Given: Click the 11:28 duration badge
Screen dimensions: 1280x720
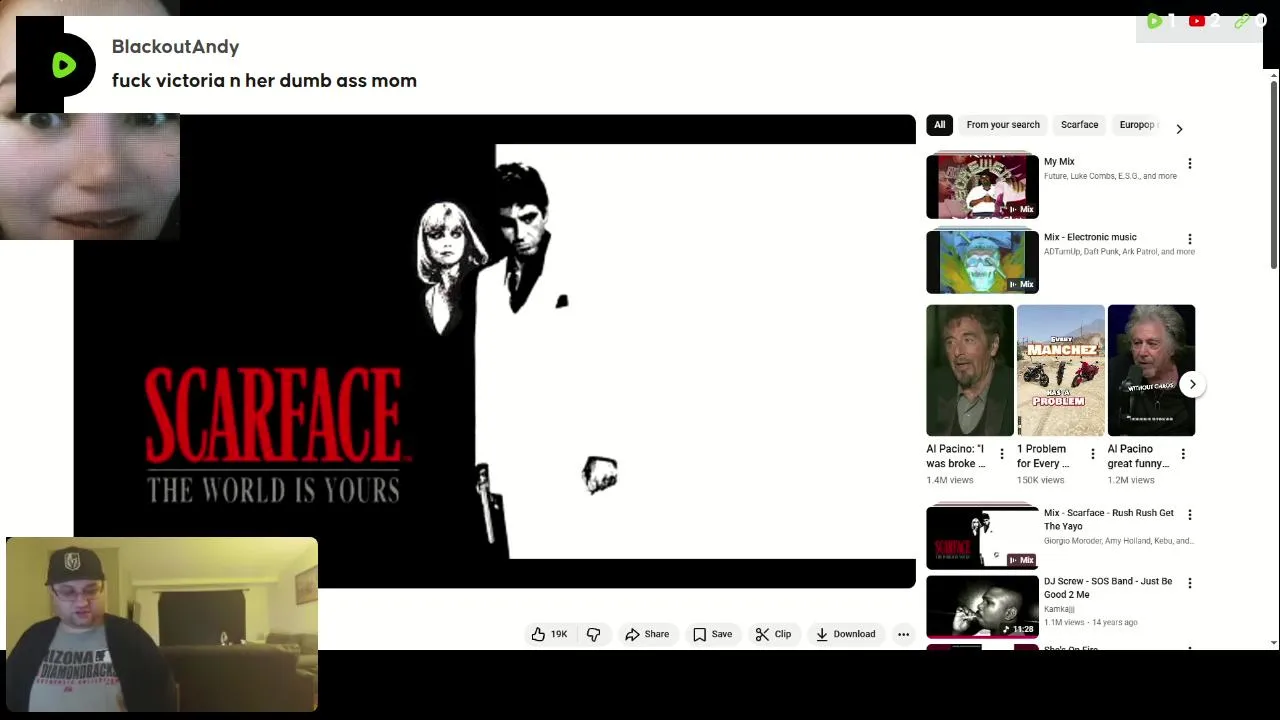Looking at the screenshot, I should point(1018,629).
